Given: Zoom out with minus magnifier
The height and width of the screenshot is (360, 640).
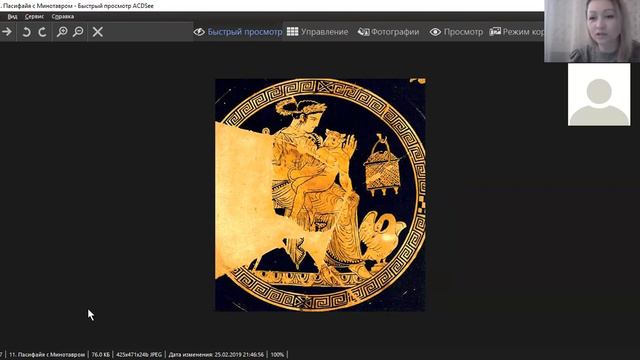Looking at the screenshot, I should pos(78,32).
